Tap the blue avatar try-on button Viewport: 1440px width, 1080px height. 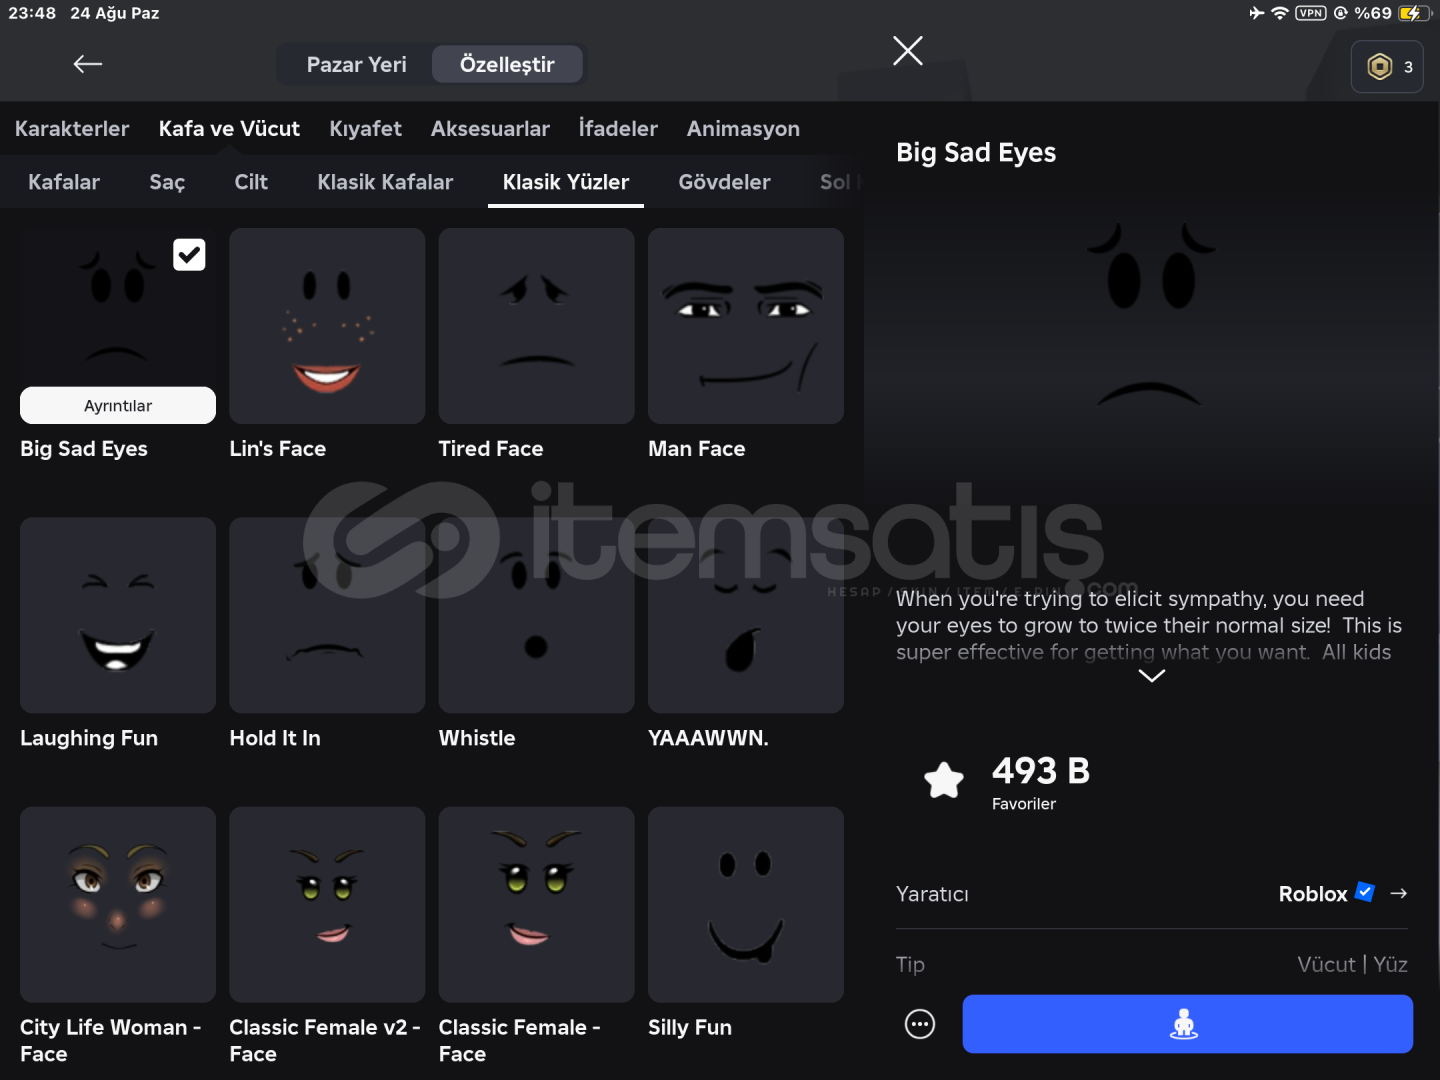coord(1187,1024)
